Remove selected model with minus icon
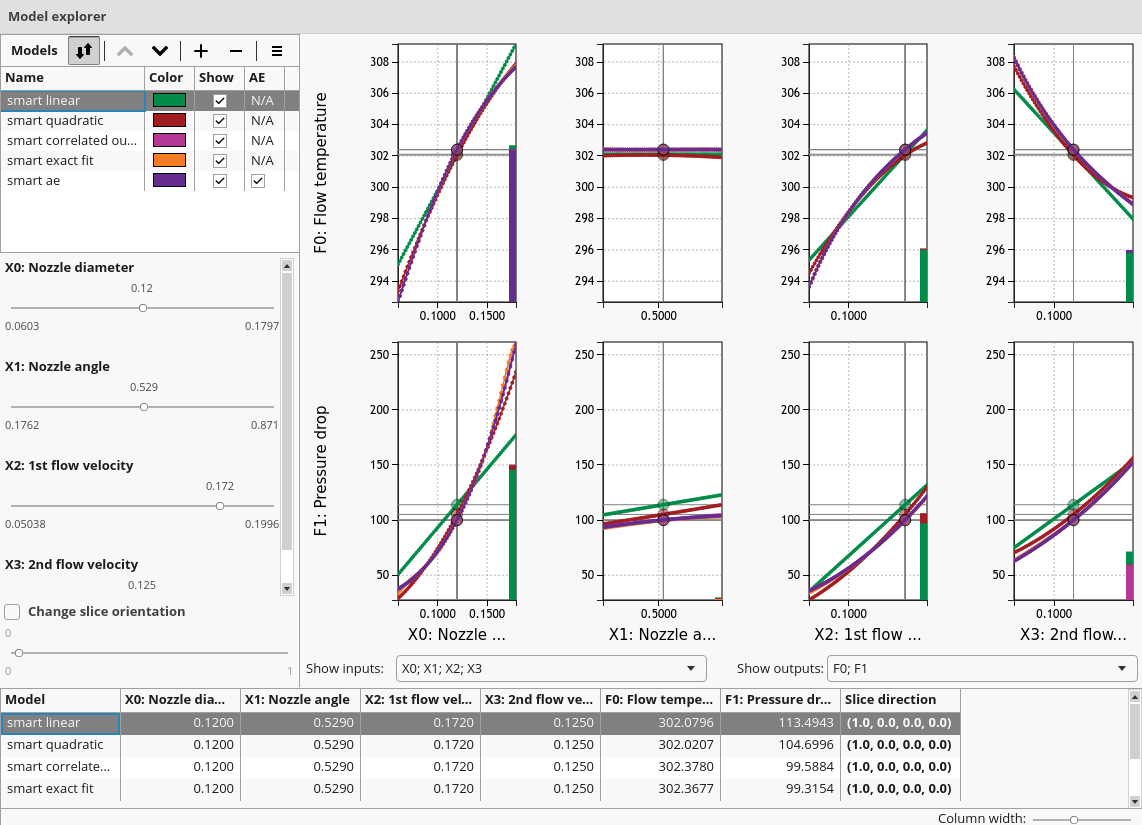Screen dimensions: 1142x825 point(236,51)
